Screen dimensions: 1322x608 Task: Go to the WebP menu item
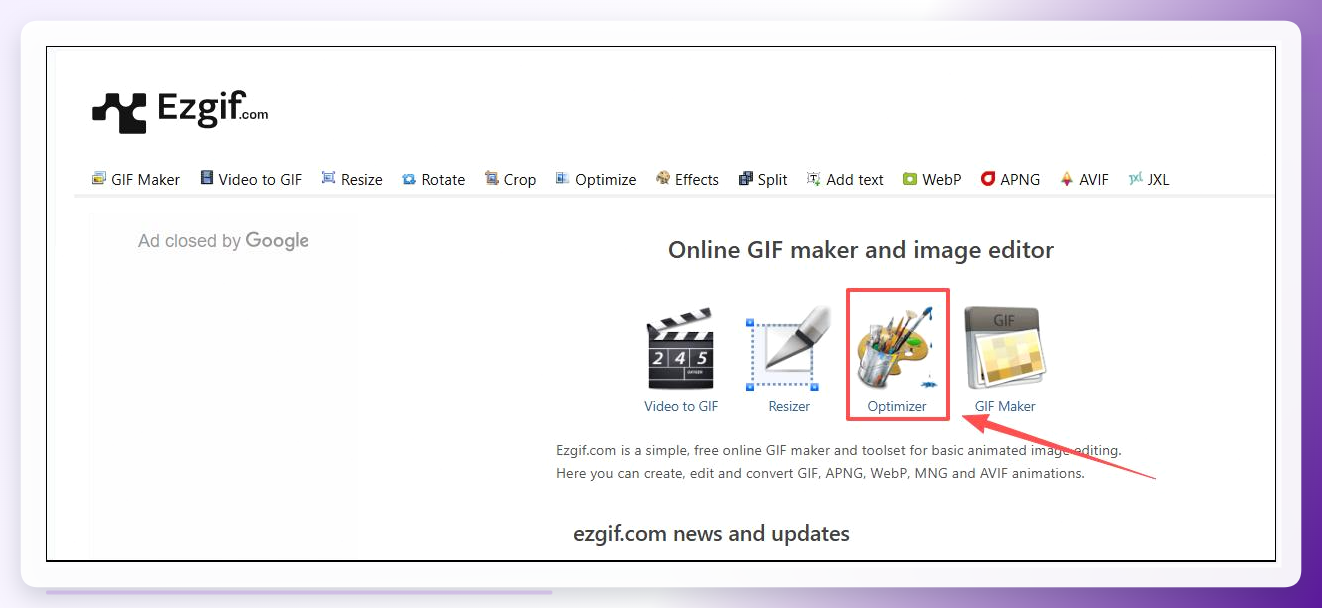[x=942, y=180]
